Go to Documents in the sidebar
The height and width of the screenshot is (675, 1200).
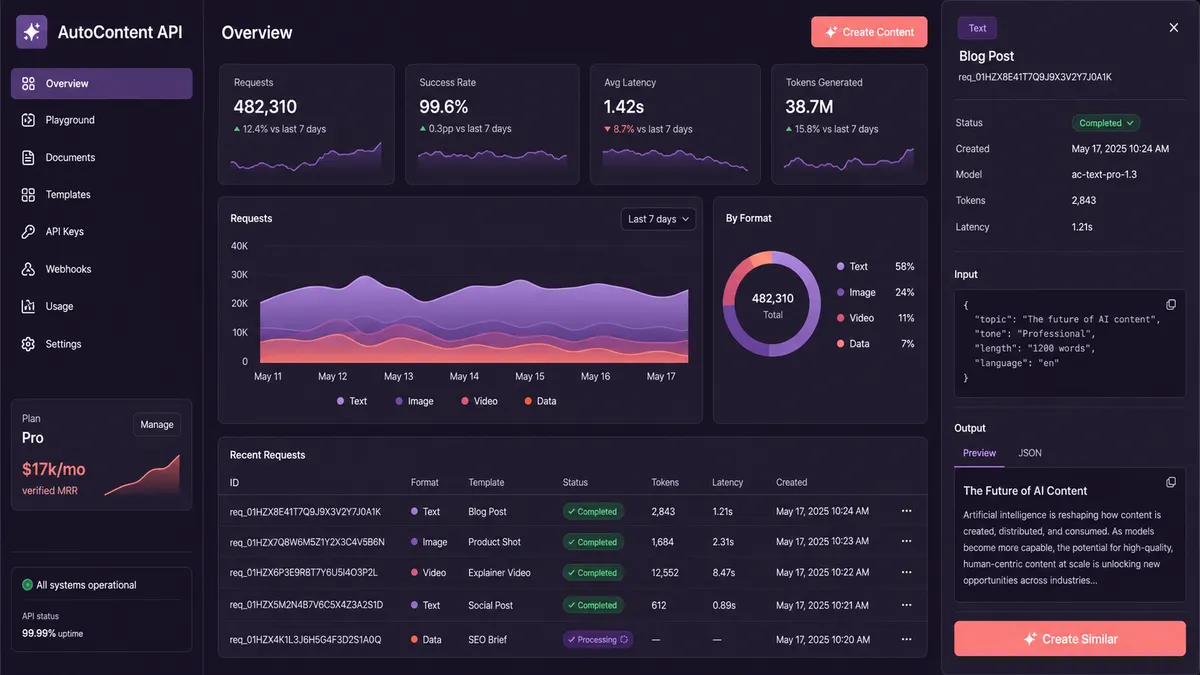pos(101,158)
